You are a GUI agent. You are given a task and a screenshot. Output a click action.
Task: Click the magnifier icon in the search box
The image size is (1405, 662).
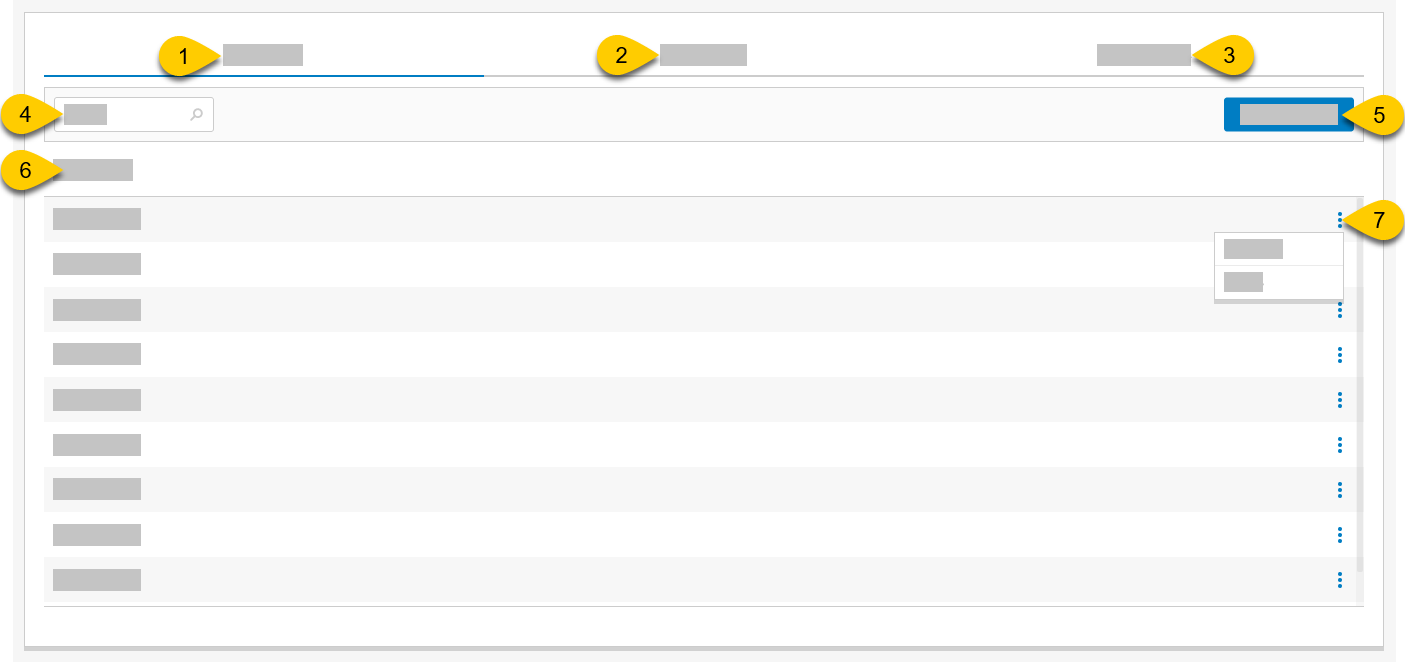coord(197,114)
